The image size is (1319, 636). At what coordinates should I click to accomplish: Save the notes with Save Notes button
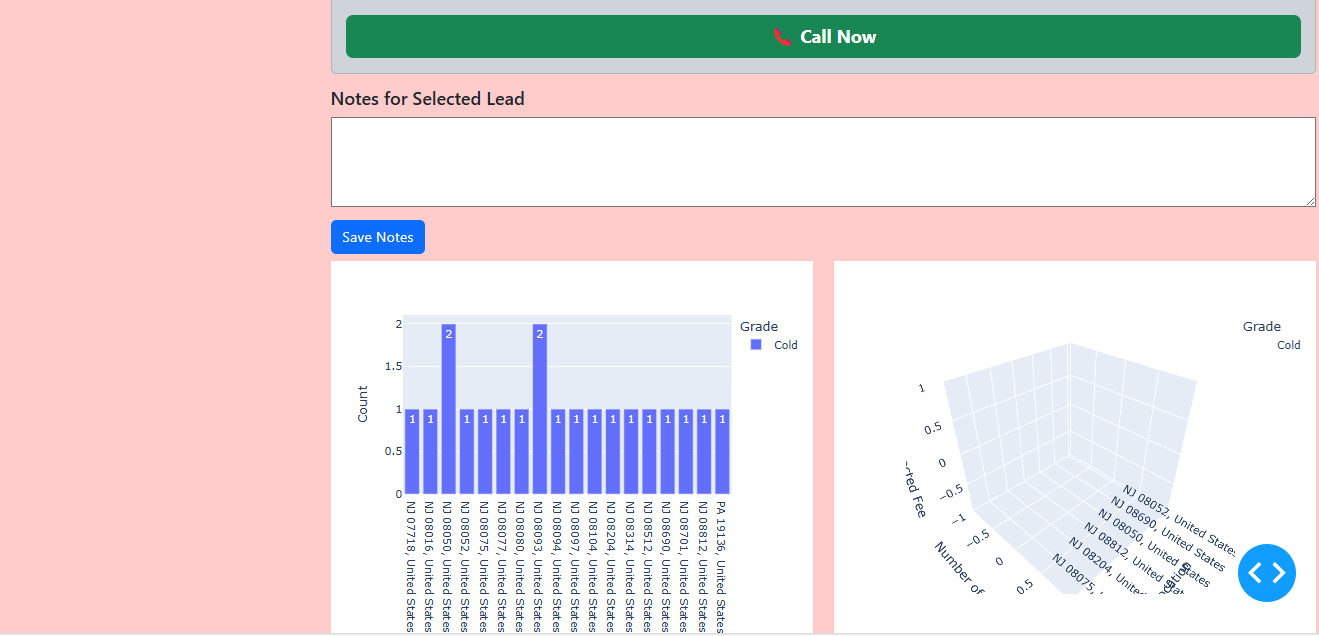tap(378, 237)
